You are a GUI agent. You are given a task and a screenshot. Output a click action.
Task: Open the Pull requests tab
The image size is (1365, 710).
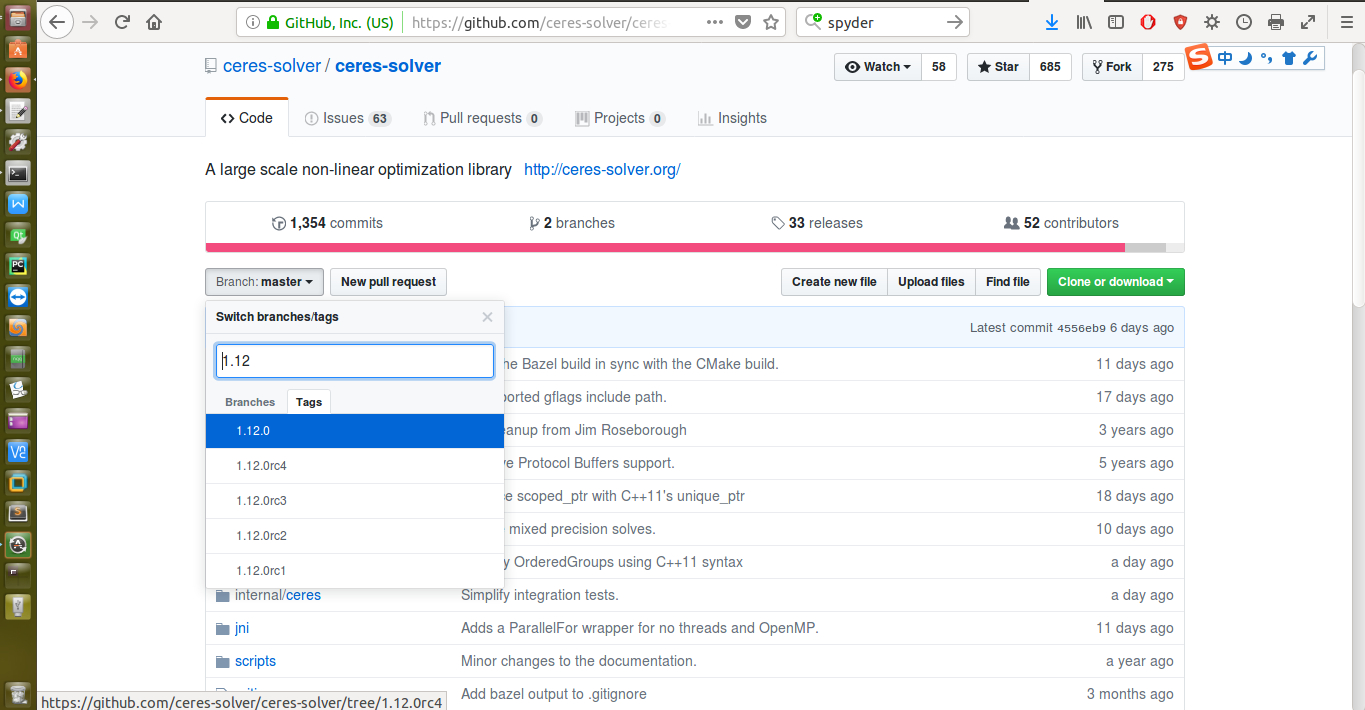(x=482, y=118)
